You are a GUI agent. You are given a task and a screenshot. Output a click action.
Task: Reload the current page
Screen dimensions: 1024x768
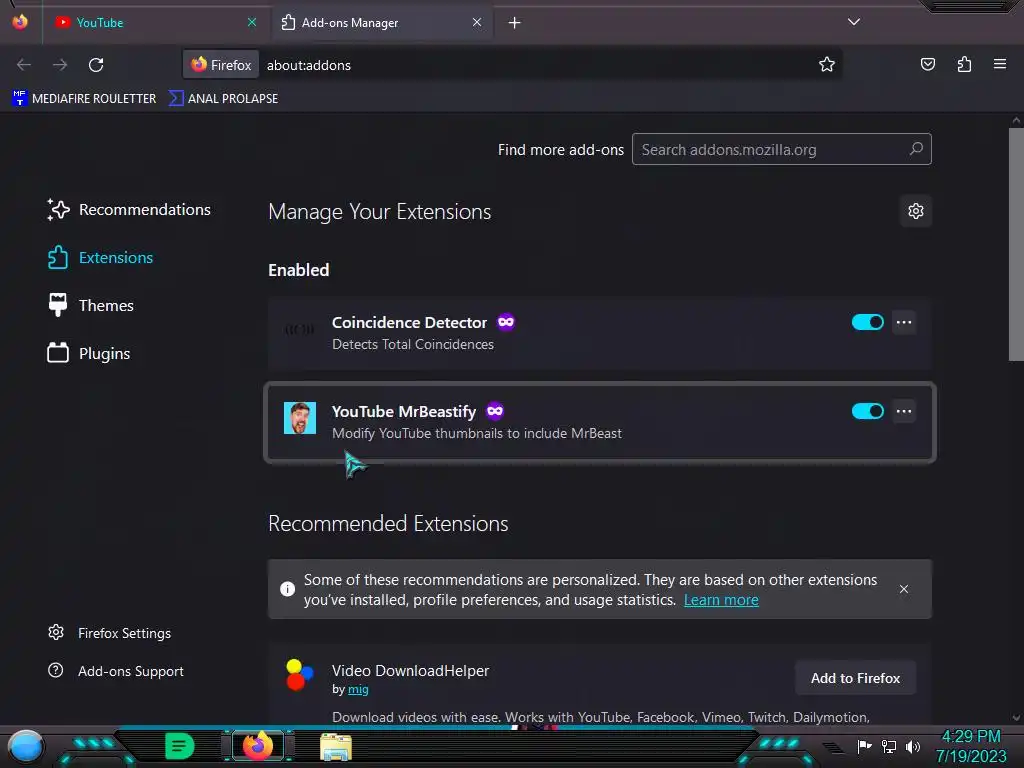[x=96, y=65]
